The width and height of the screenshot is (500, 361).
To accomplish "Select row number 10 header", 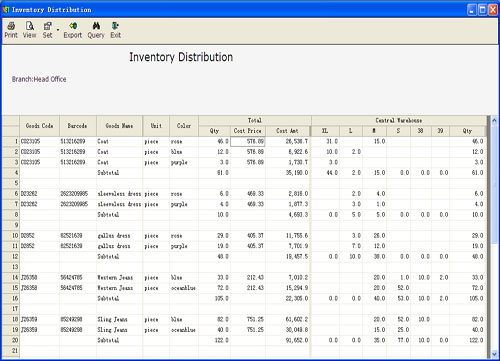I will click(11, 236).
